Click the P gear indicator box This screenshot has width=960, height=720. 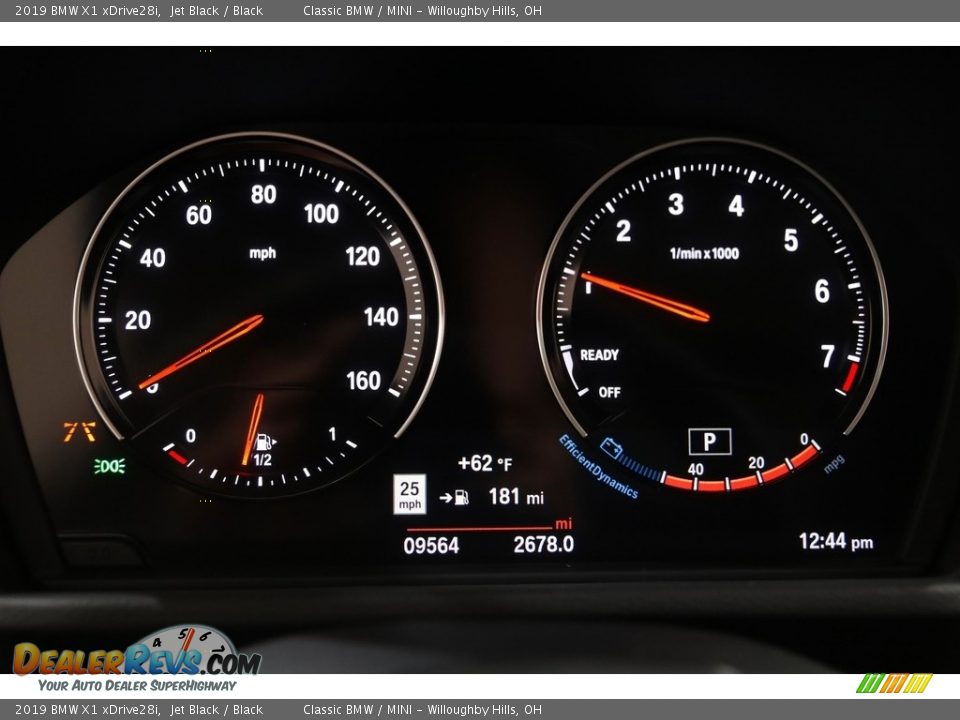710,441
